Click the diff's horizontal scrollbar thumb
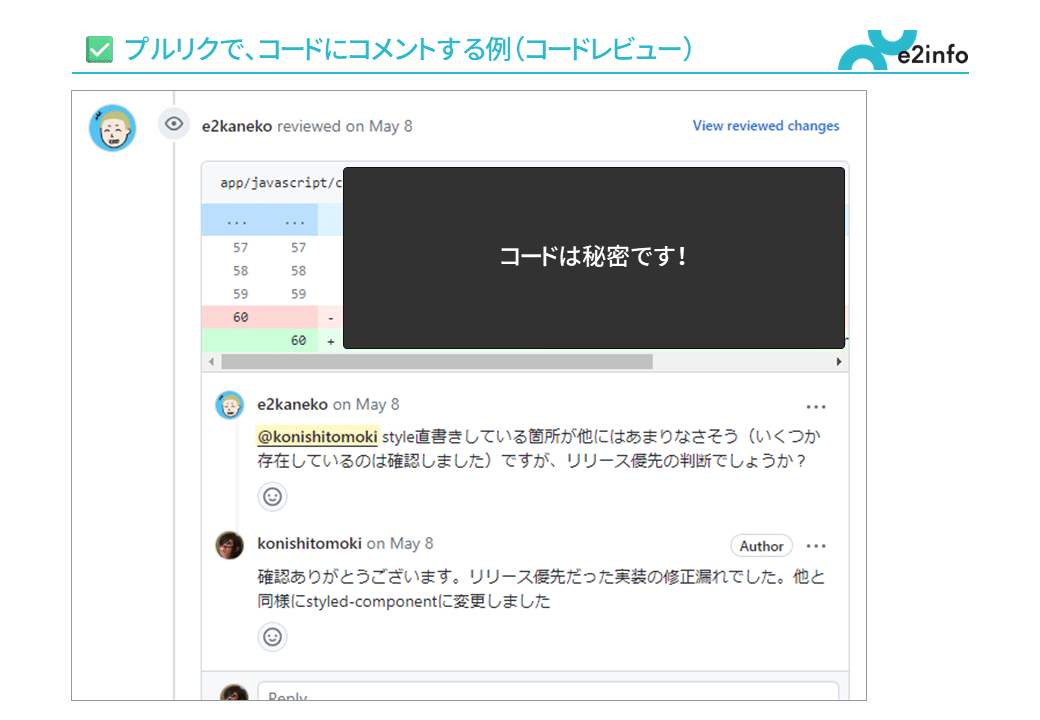Screen dimensions: 1040x720 point(436,361)
